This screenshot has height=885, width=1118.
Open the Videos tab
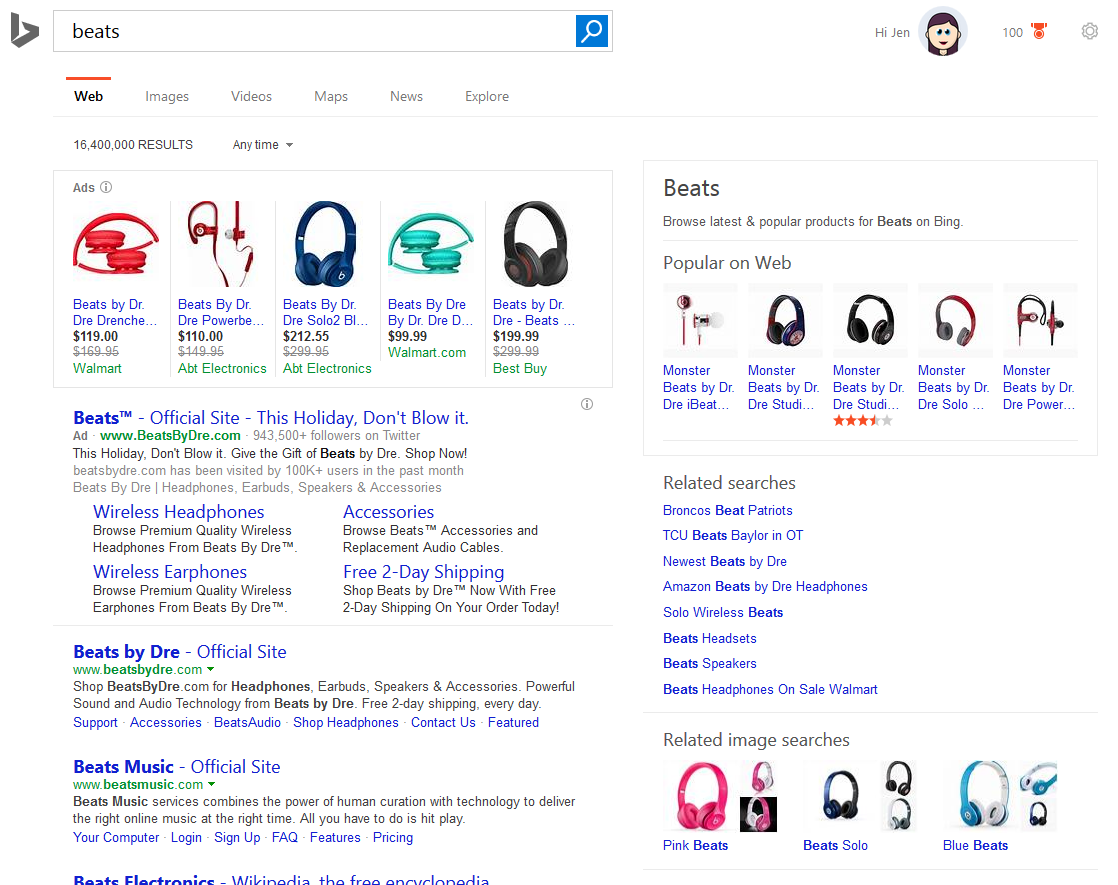click(251, 97)
